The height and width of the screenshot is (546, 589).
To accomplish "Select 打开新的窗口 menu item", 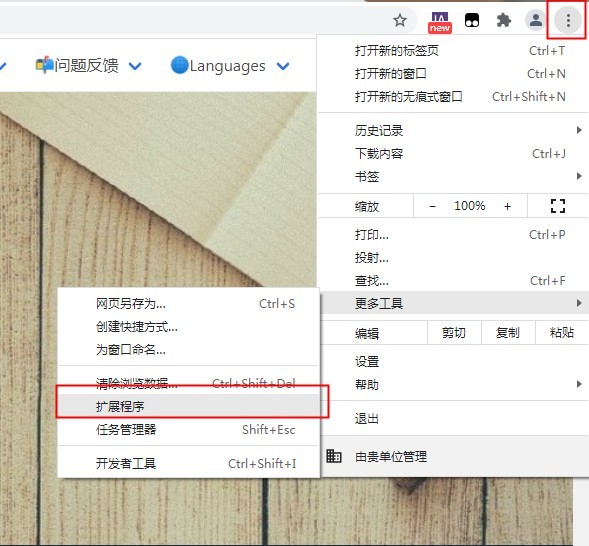I will coord(453,74).
